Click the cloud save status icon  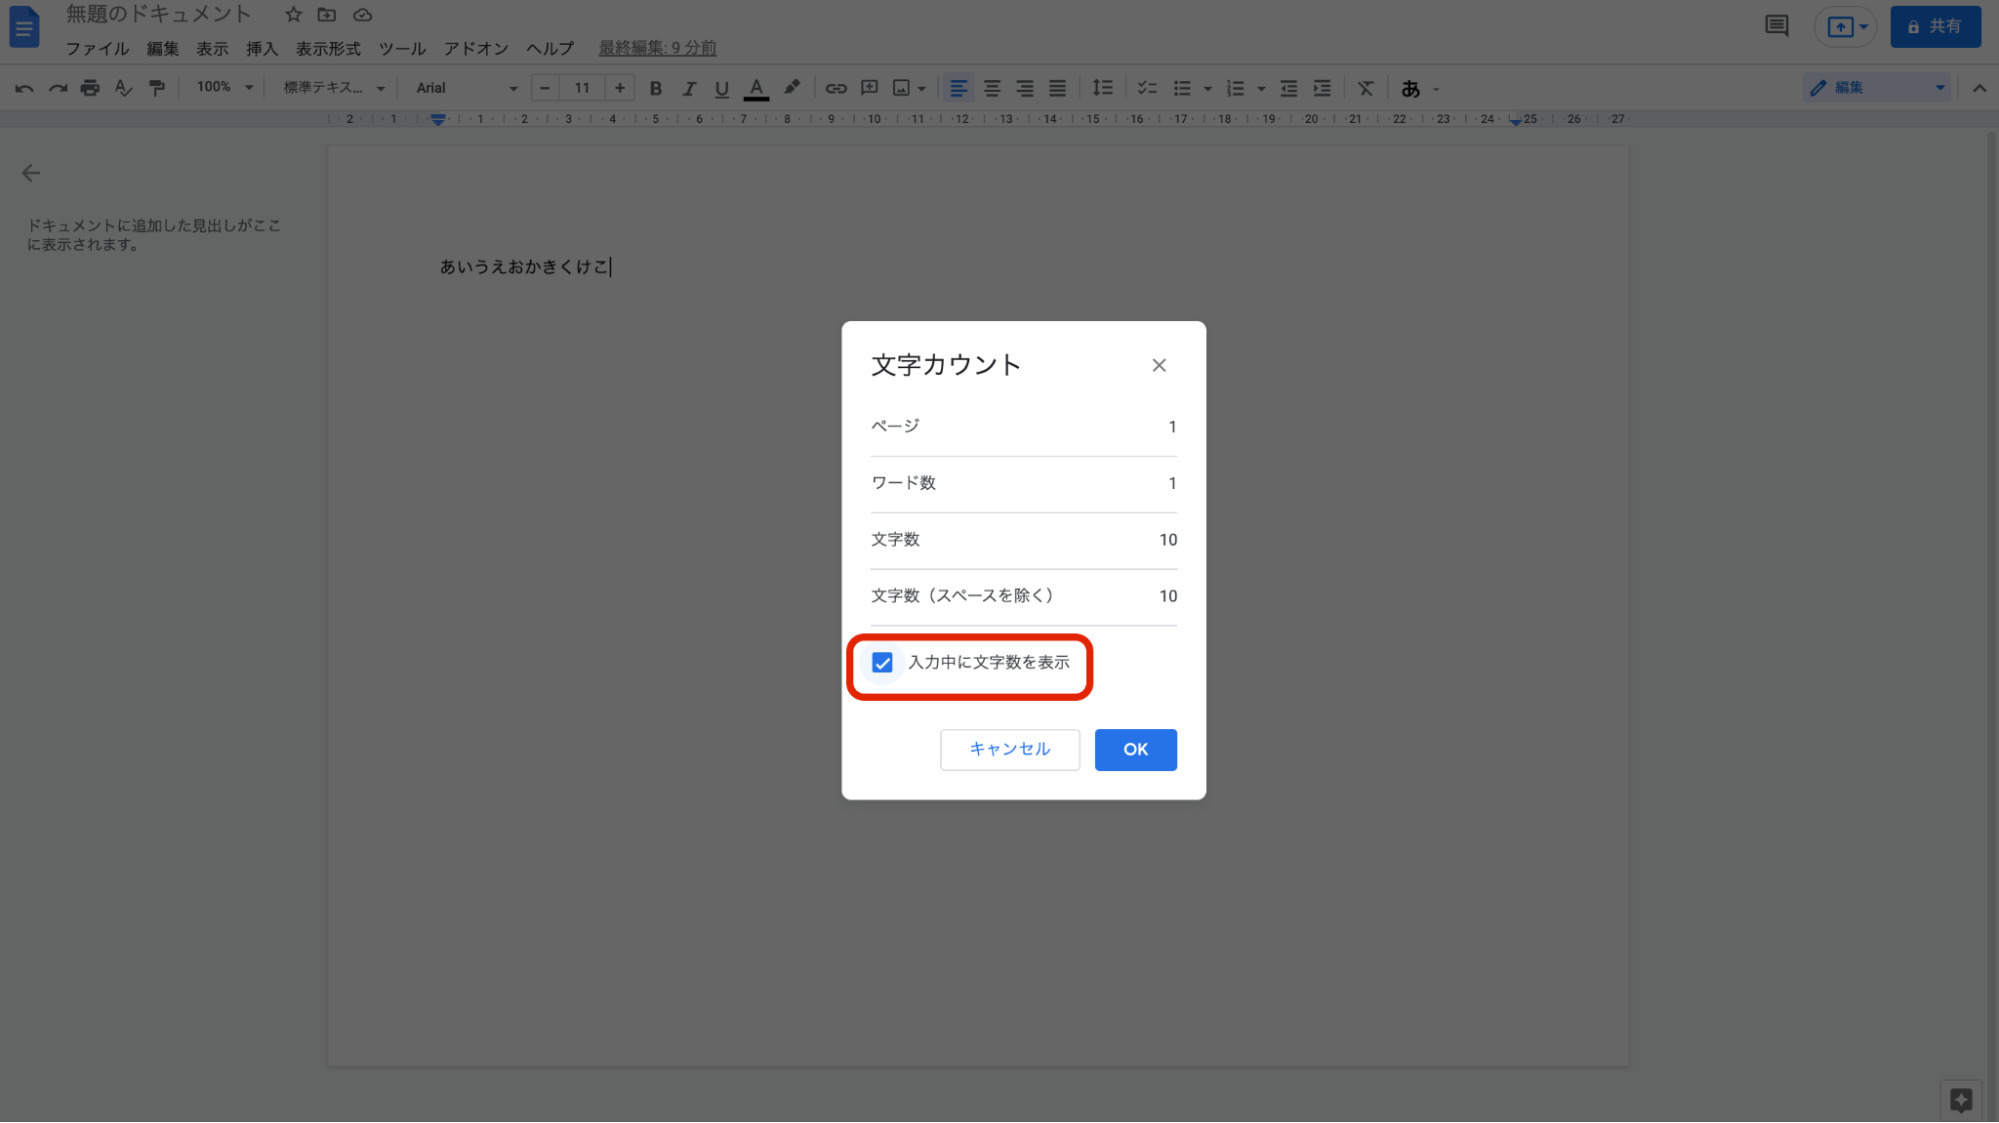pos(363,15)
